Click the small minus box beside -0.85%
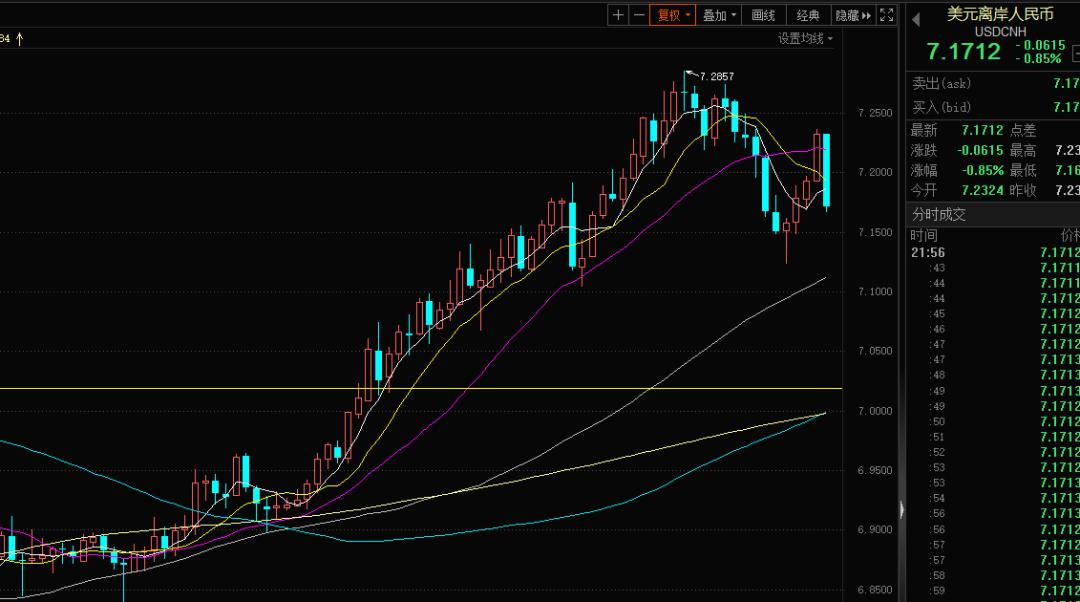1080x602 pixels. 1074,54
